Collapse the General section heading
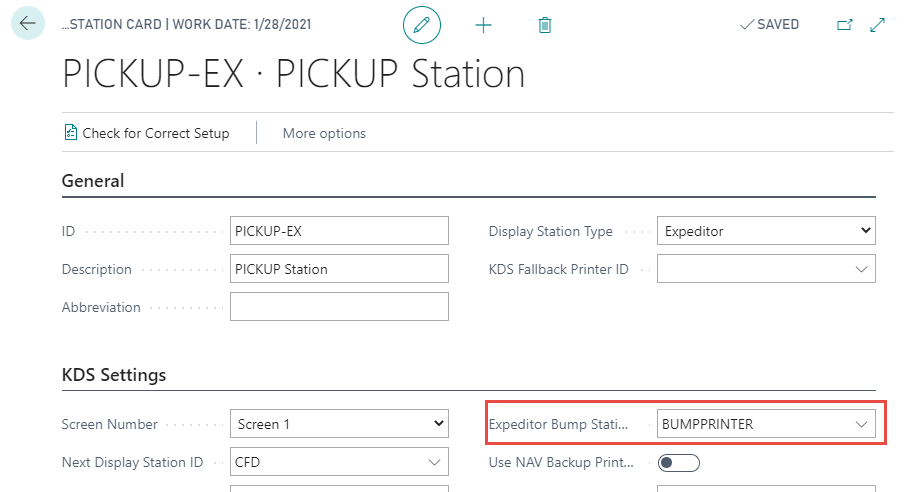This screenshot has height=492, width=910. [x=93, y=181]
